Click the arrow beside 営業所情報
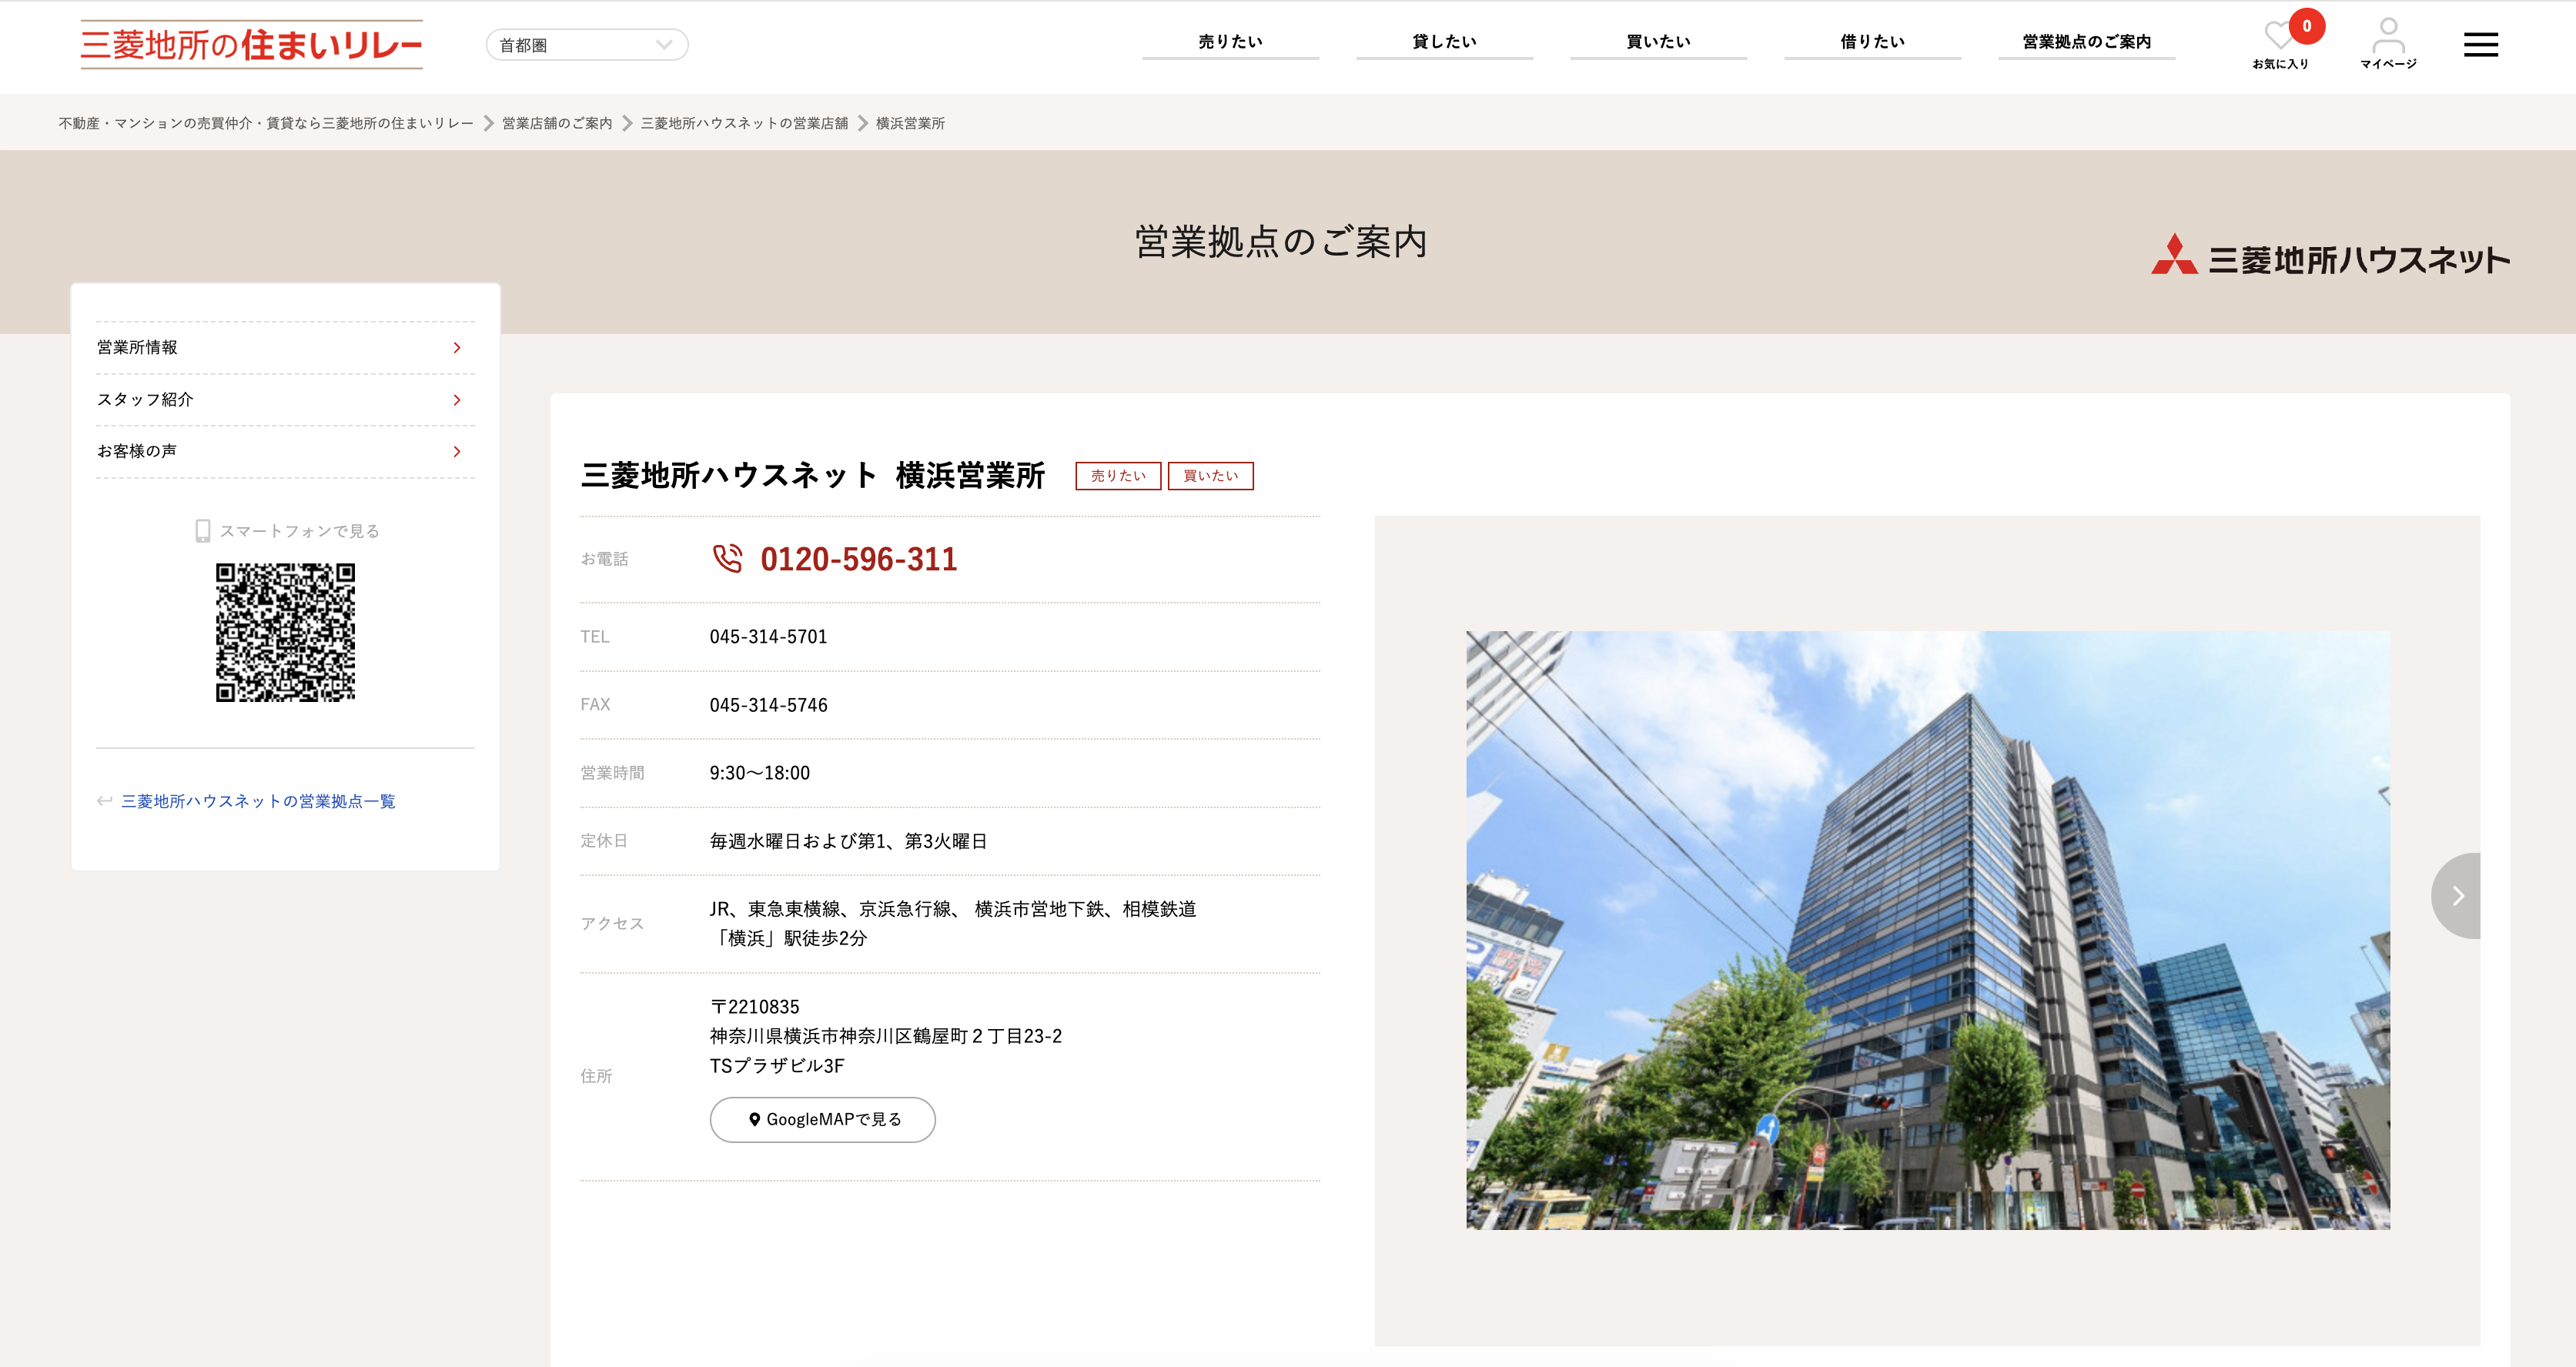Viewport: 2576px width, 1367px height. (457, 348)
